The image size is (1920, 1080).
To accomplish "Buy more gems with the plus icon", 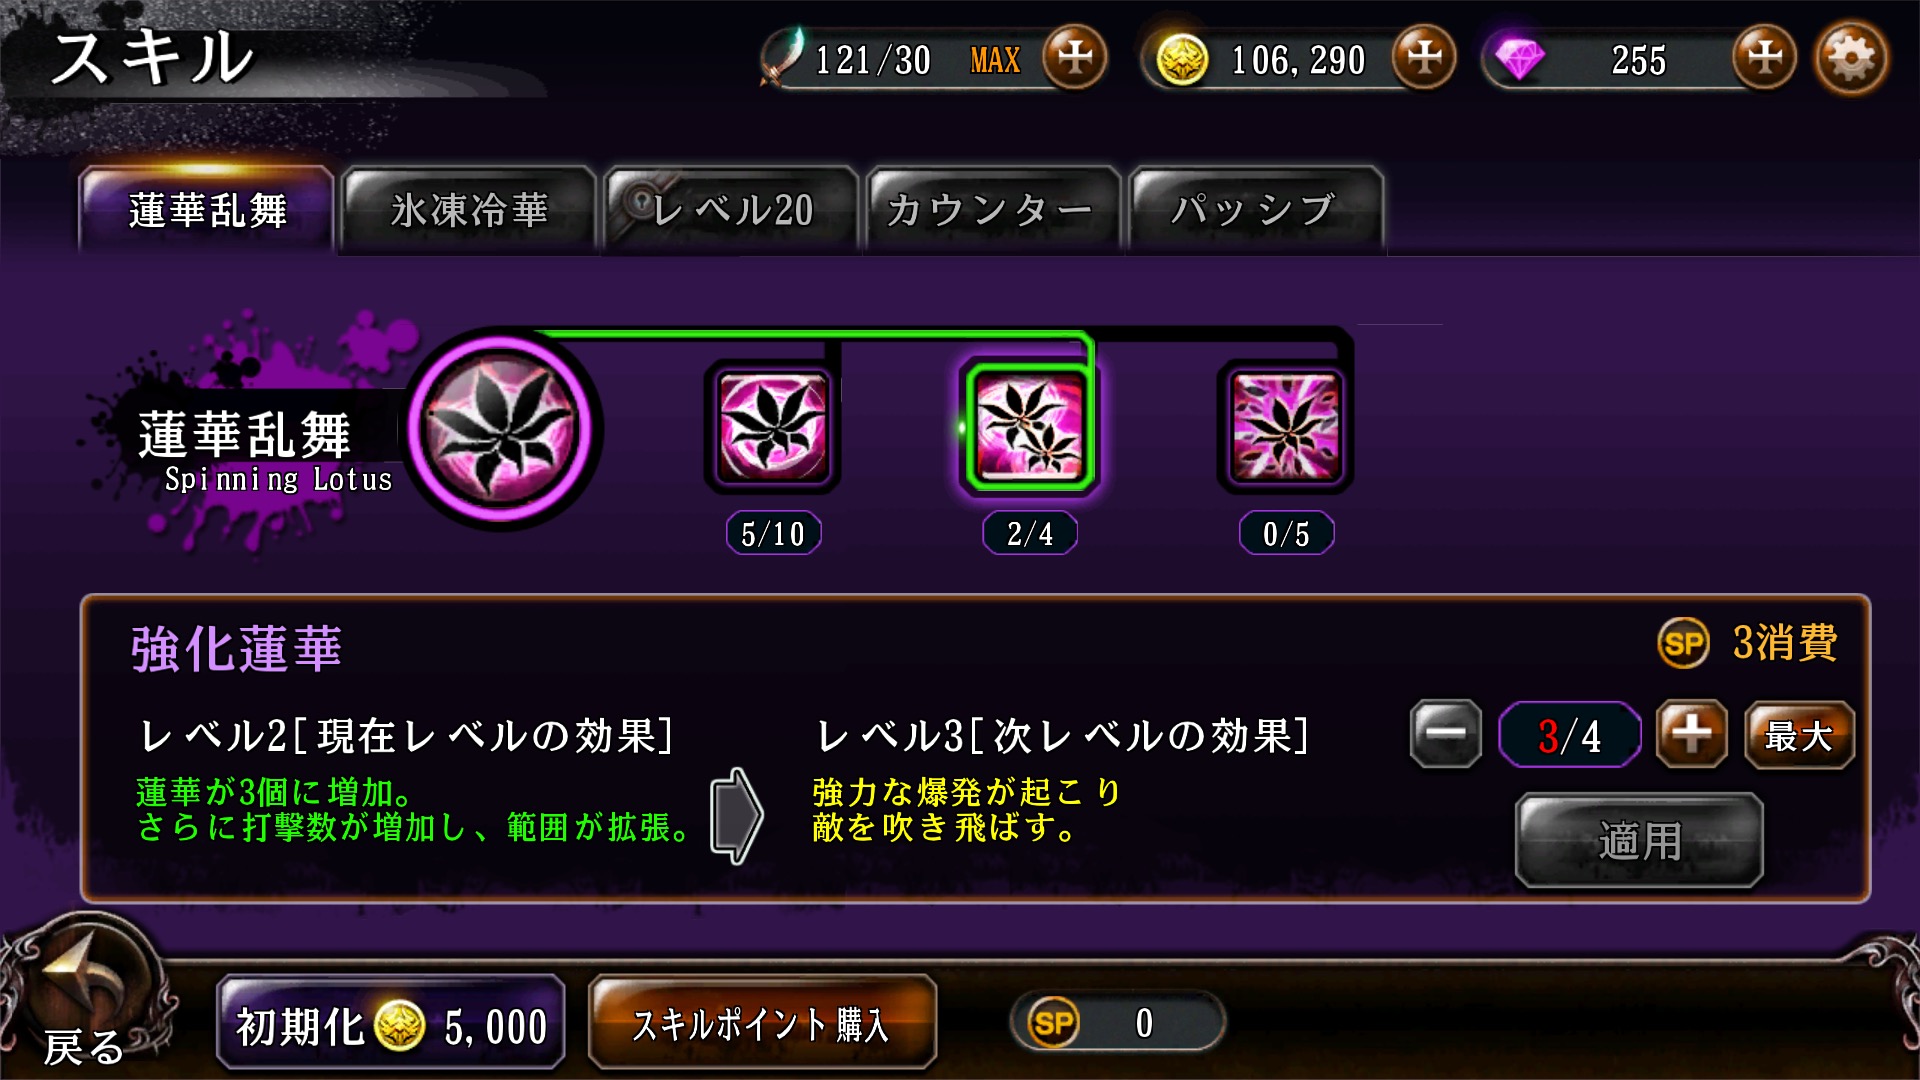I will (1764, 57).
